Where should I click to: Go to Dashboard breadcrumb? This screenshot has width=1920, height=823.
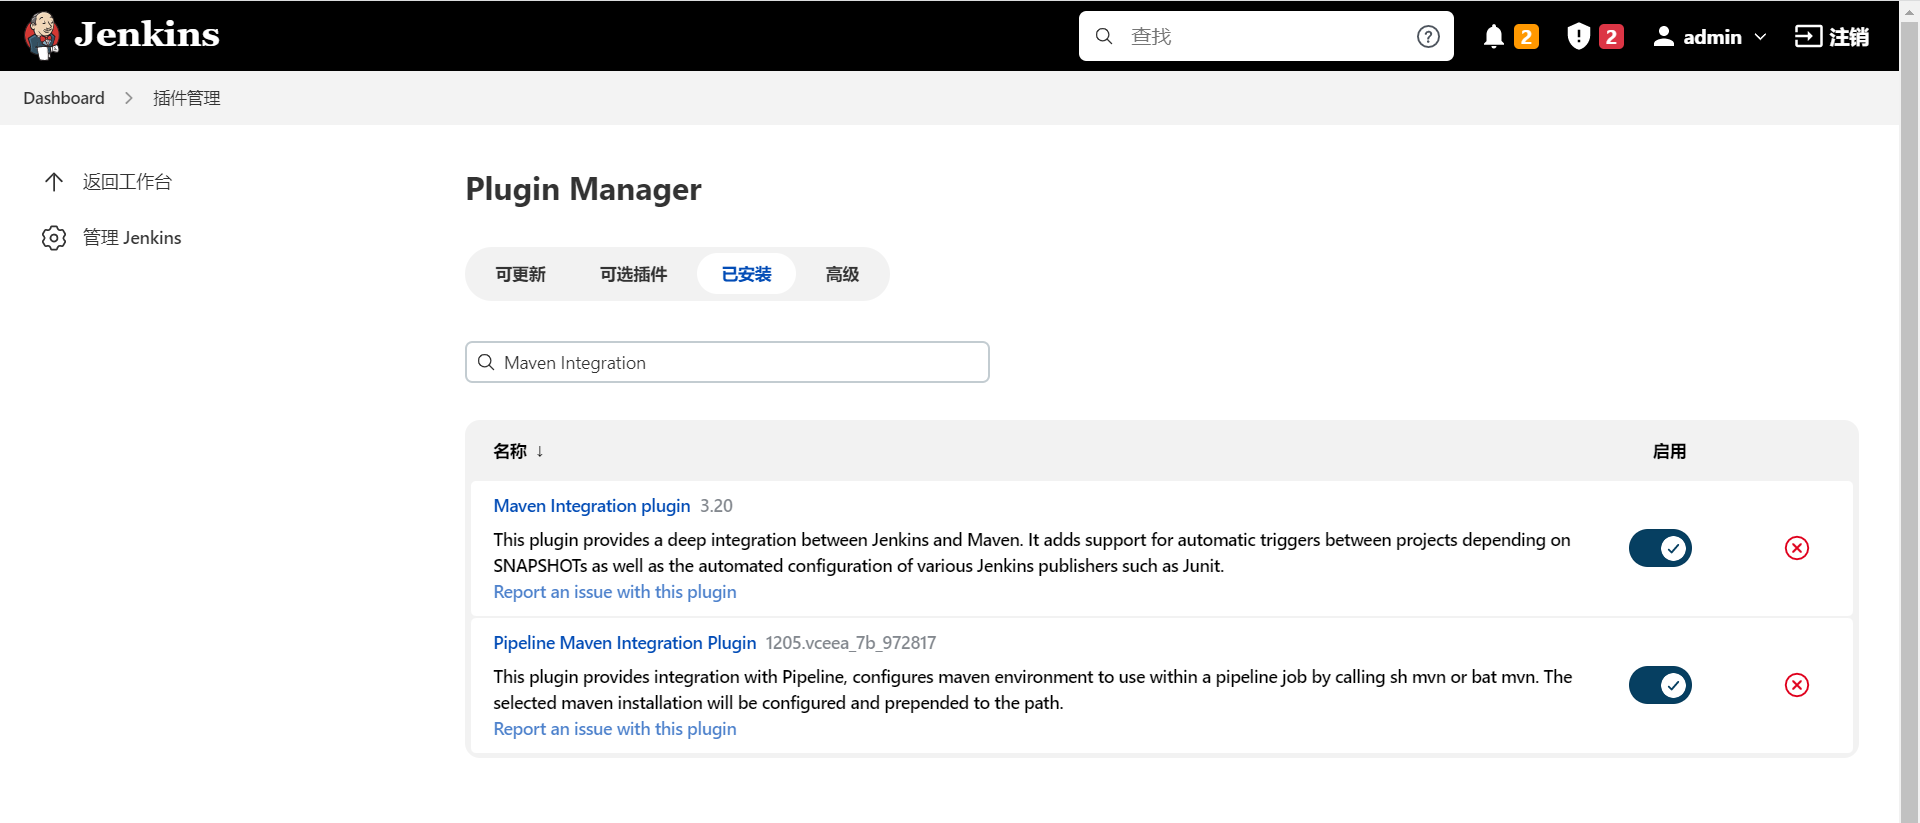(x=64, y=98)
